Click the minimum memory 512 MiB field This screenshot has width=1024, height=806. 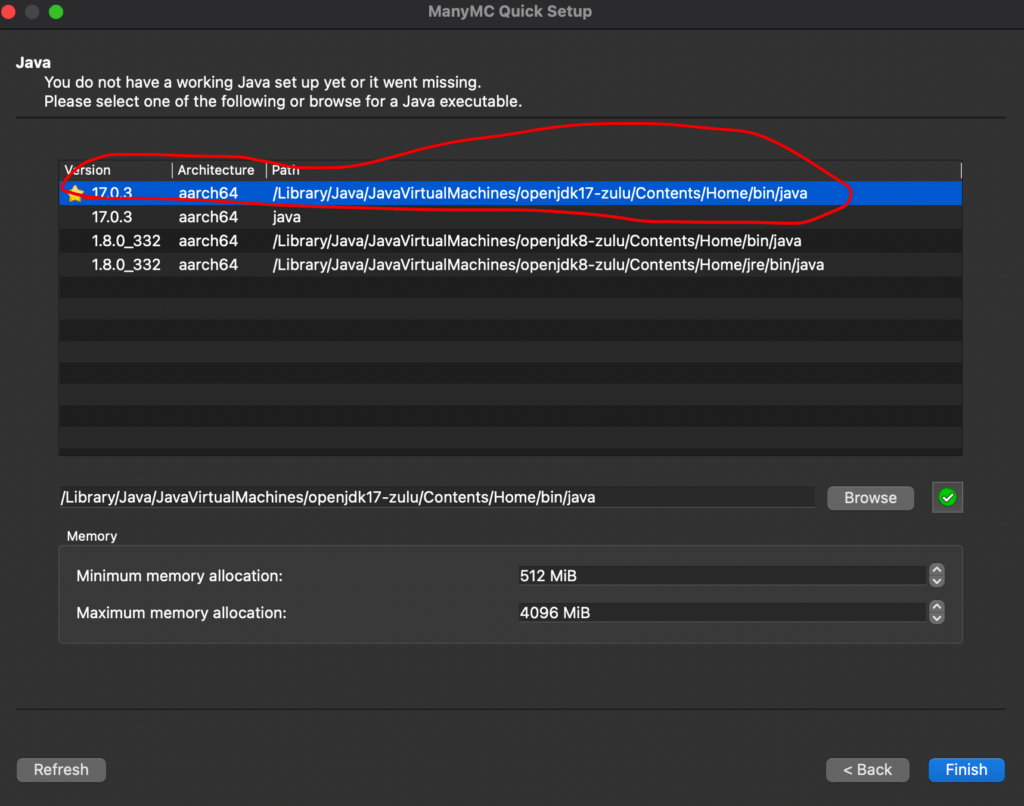coord(722,575)
